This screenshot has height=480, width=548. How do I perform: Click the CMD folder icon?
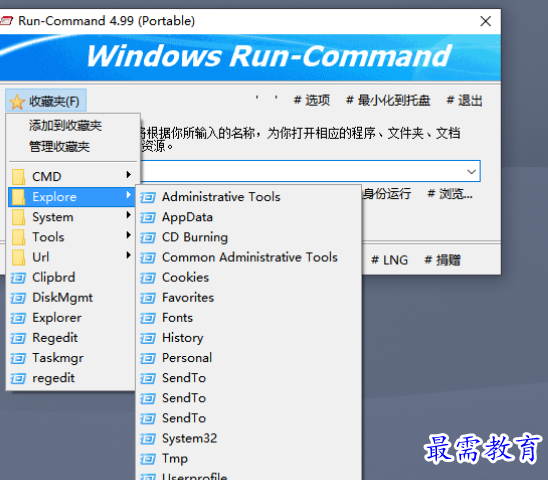(18, 177)
